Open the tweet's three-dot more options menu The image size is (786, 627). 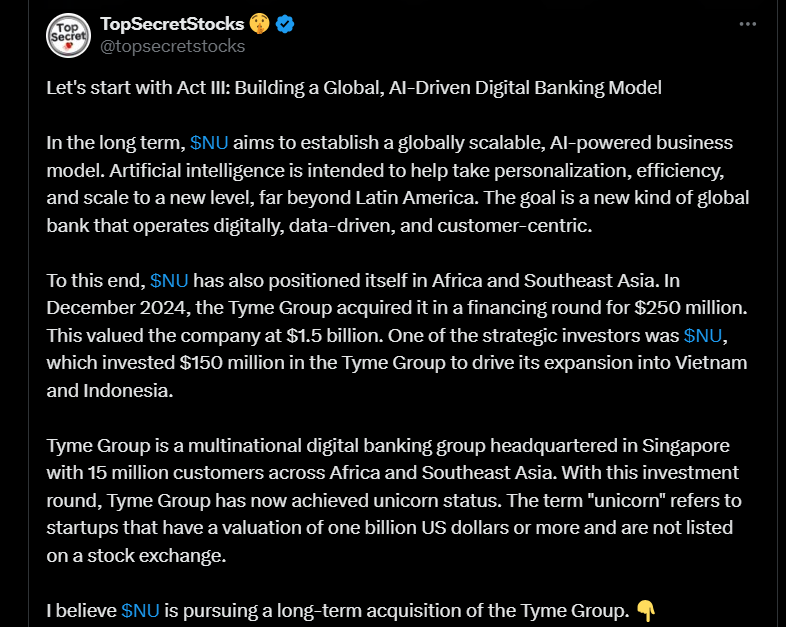(747, 23)
